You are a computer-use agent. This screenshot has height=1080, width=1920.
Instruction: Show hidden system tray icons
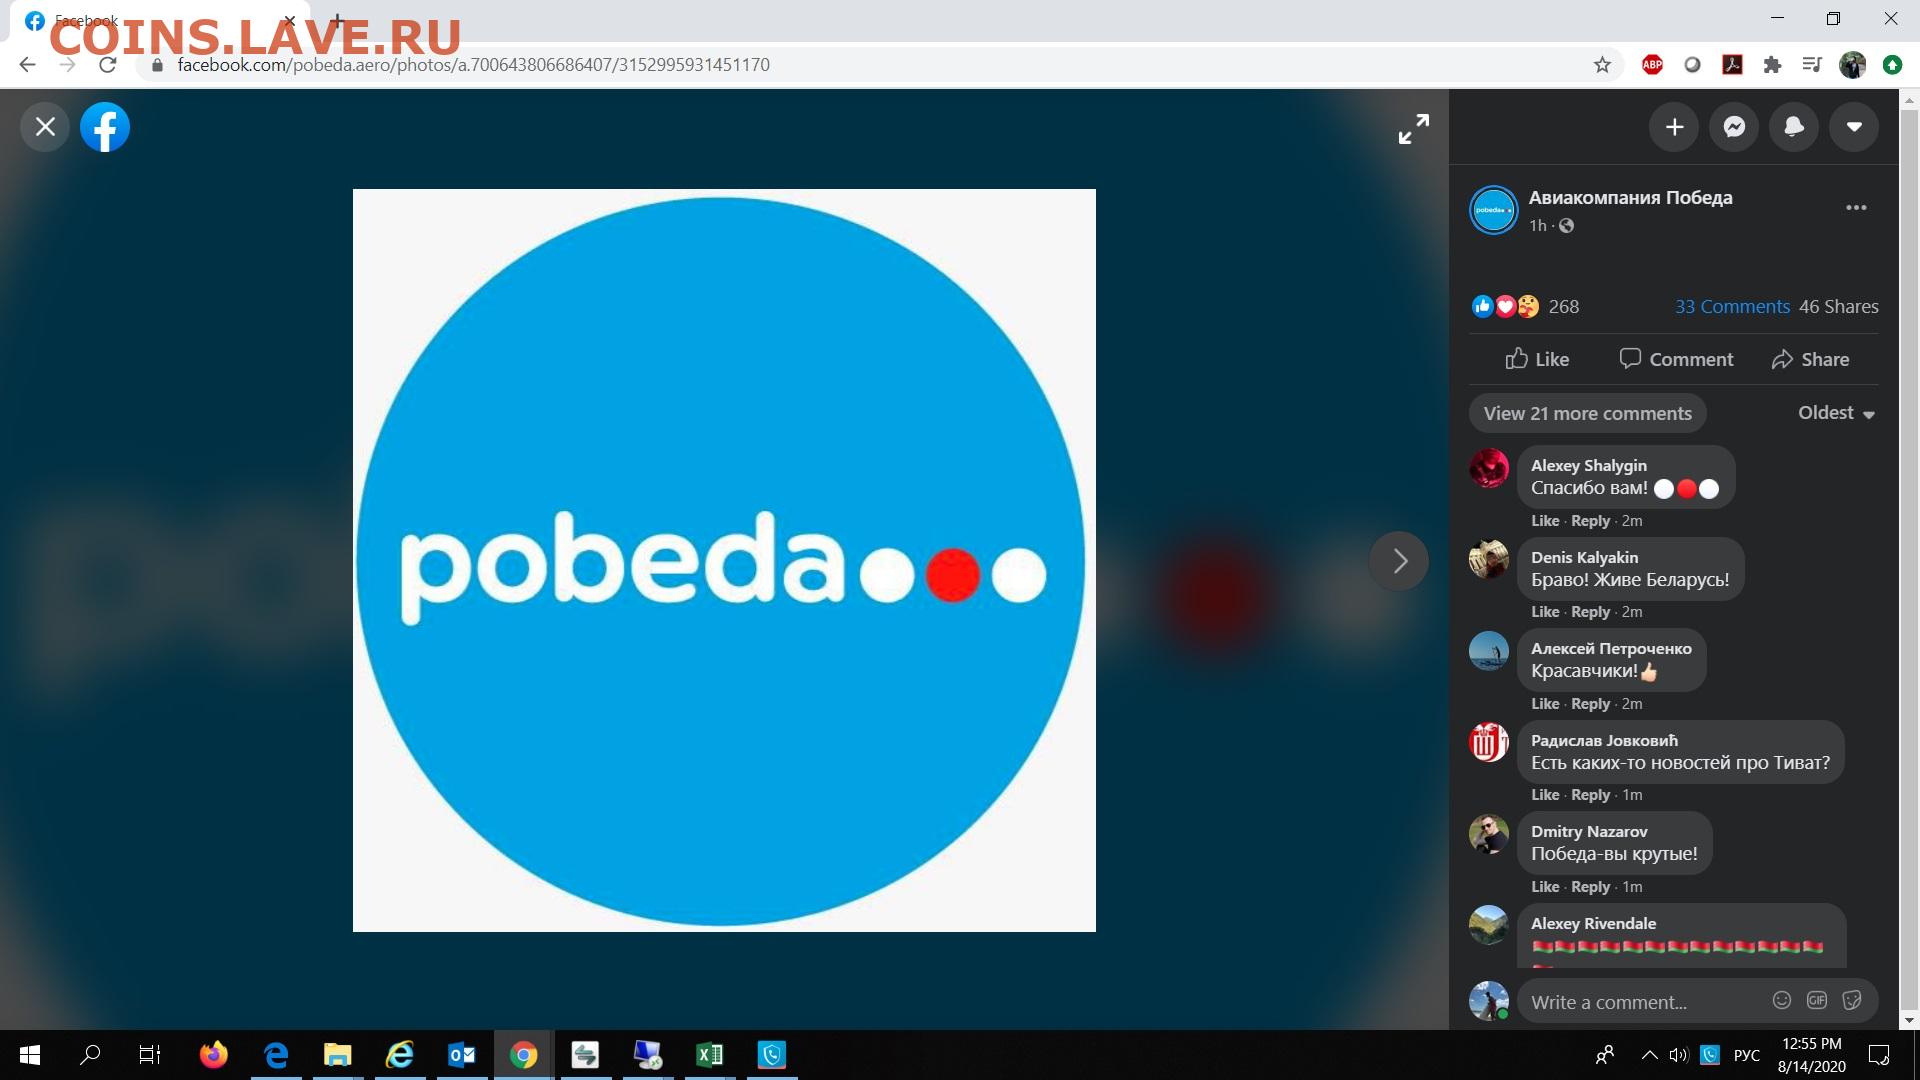[1649, 1055]
